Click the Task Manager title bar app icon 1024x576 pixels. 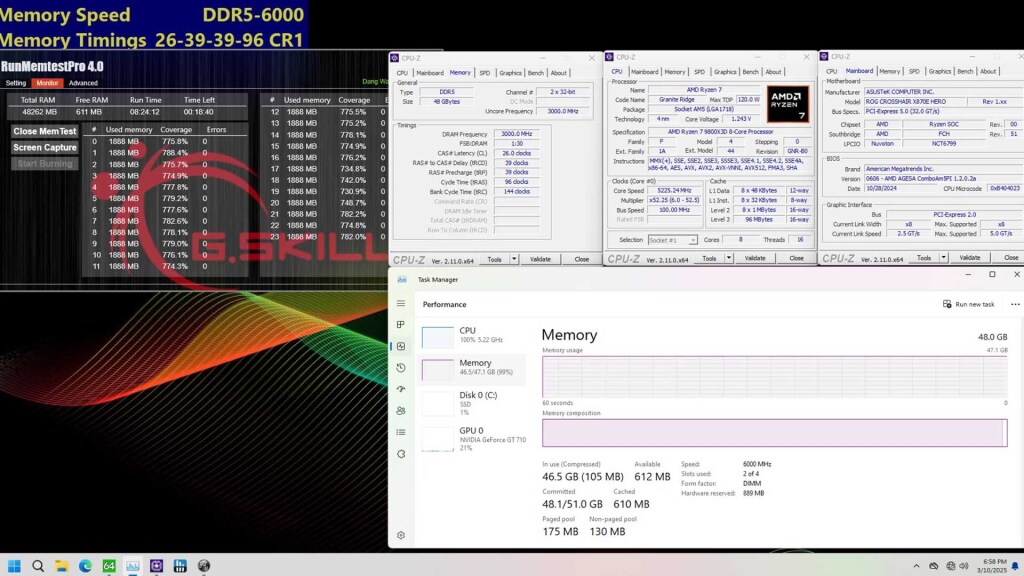tap(402, 280)
